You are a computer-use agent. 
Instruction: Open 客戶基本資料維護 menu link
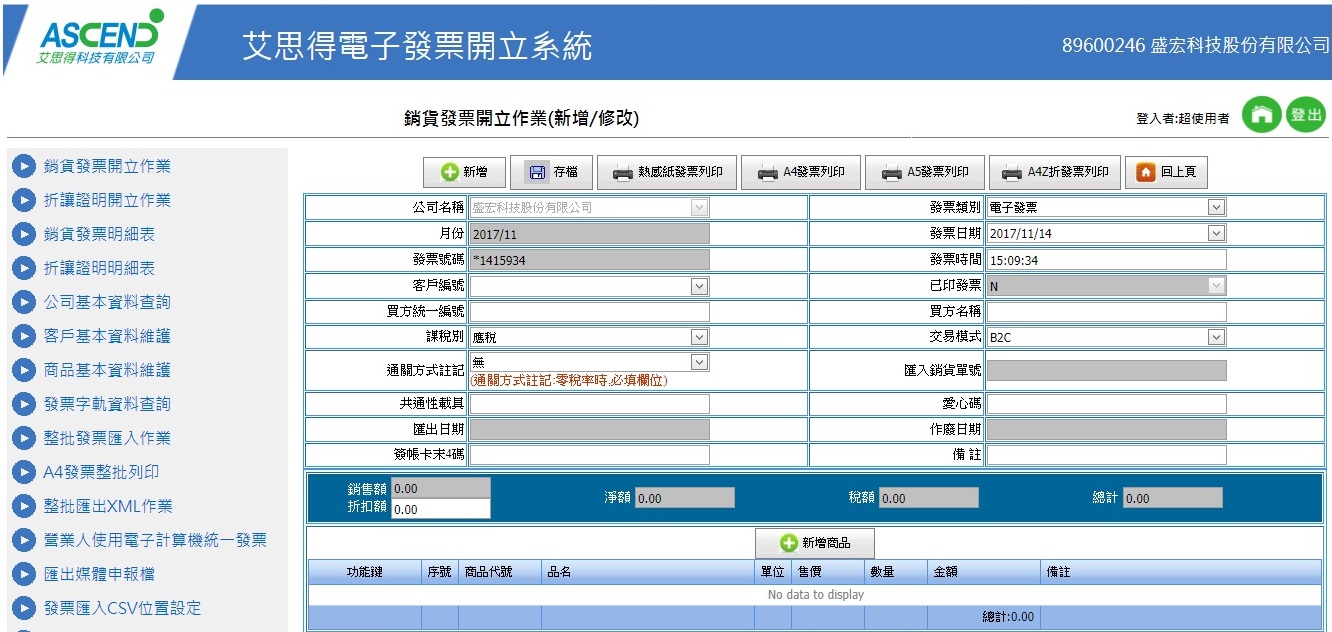[x=107, y=336]
